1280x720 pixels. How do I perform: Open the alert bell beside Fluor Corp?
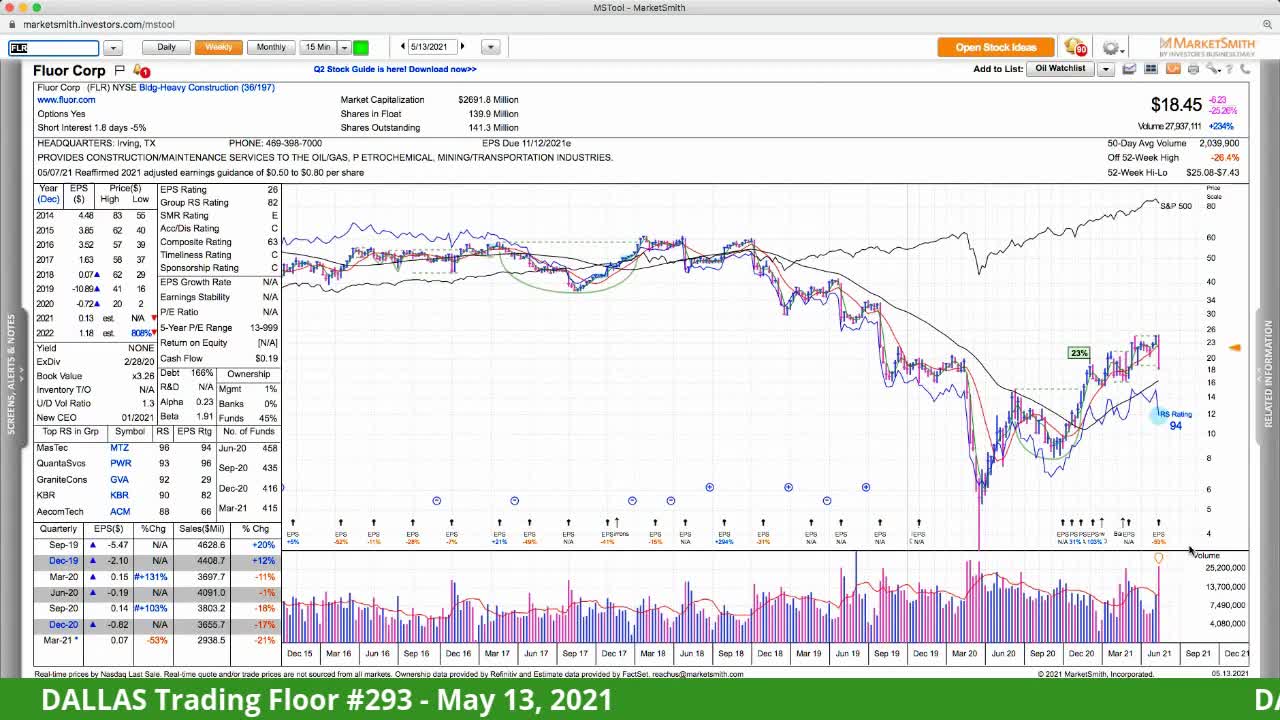click(x=140, y=71)
